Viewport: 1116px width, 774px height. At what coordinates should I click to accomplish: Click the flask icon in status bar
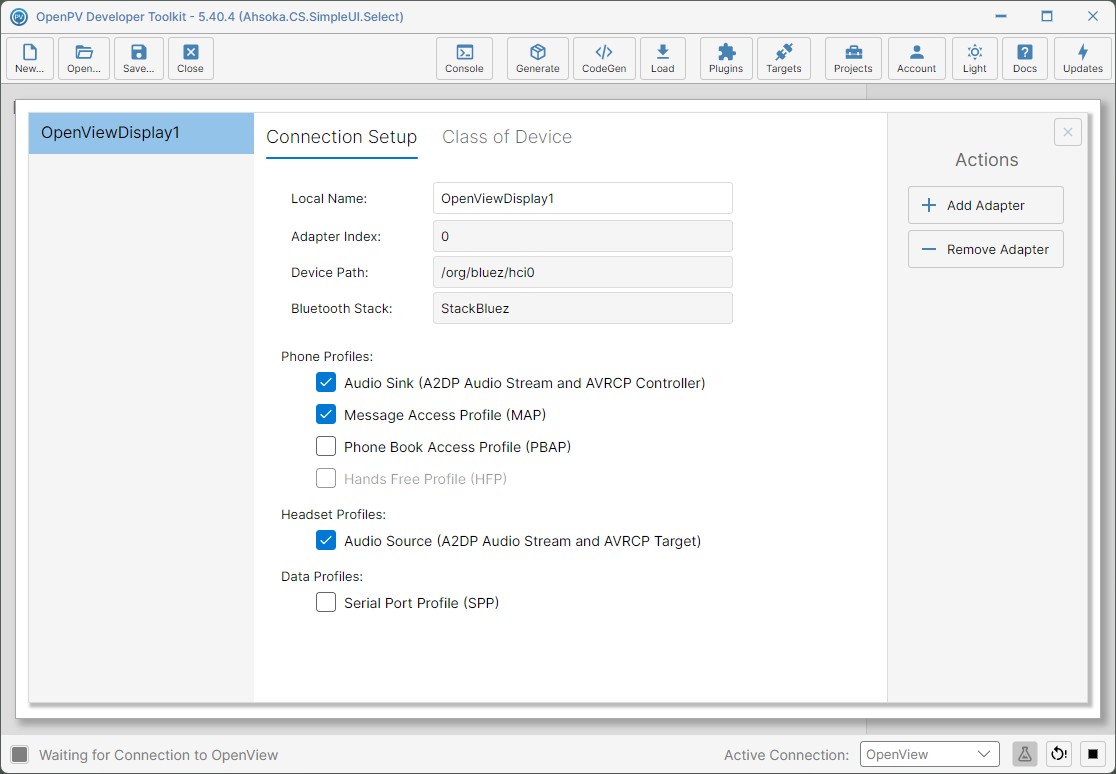[1025, 754]
